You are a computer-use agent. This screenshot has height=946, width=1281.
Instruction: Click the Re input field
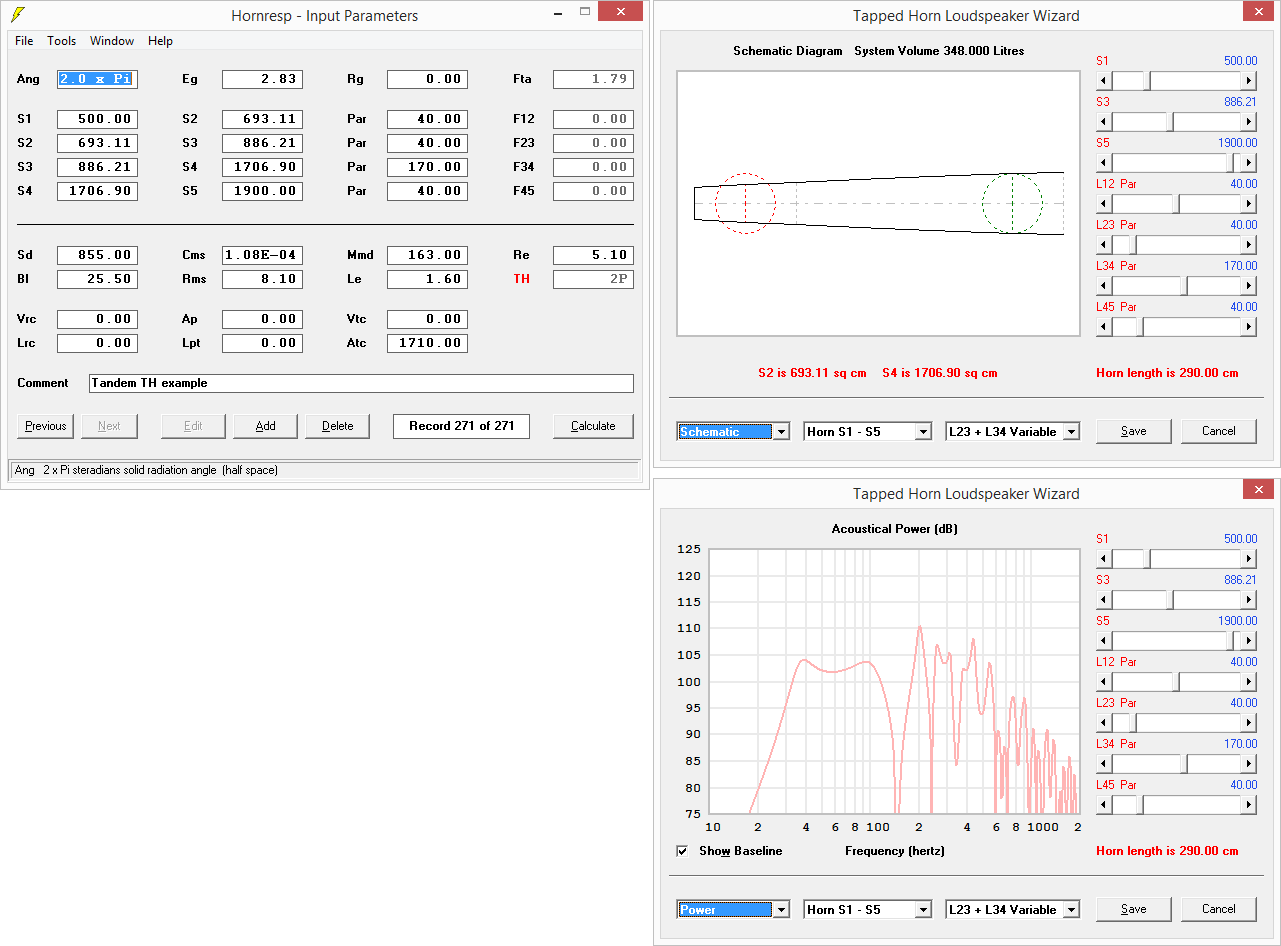coord(593,255)
